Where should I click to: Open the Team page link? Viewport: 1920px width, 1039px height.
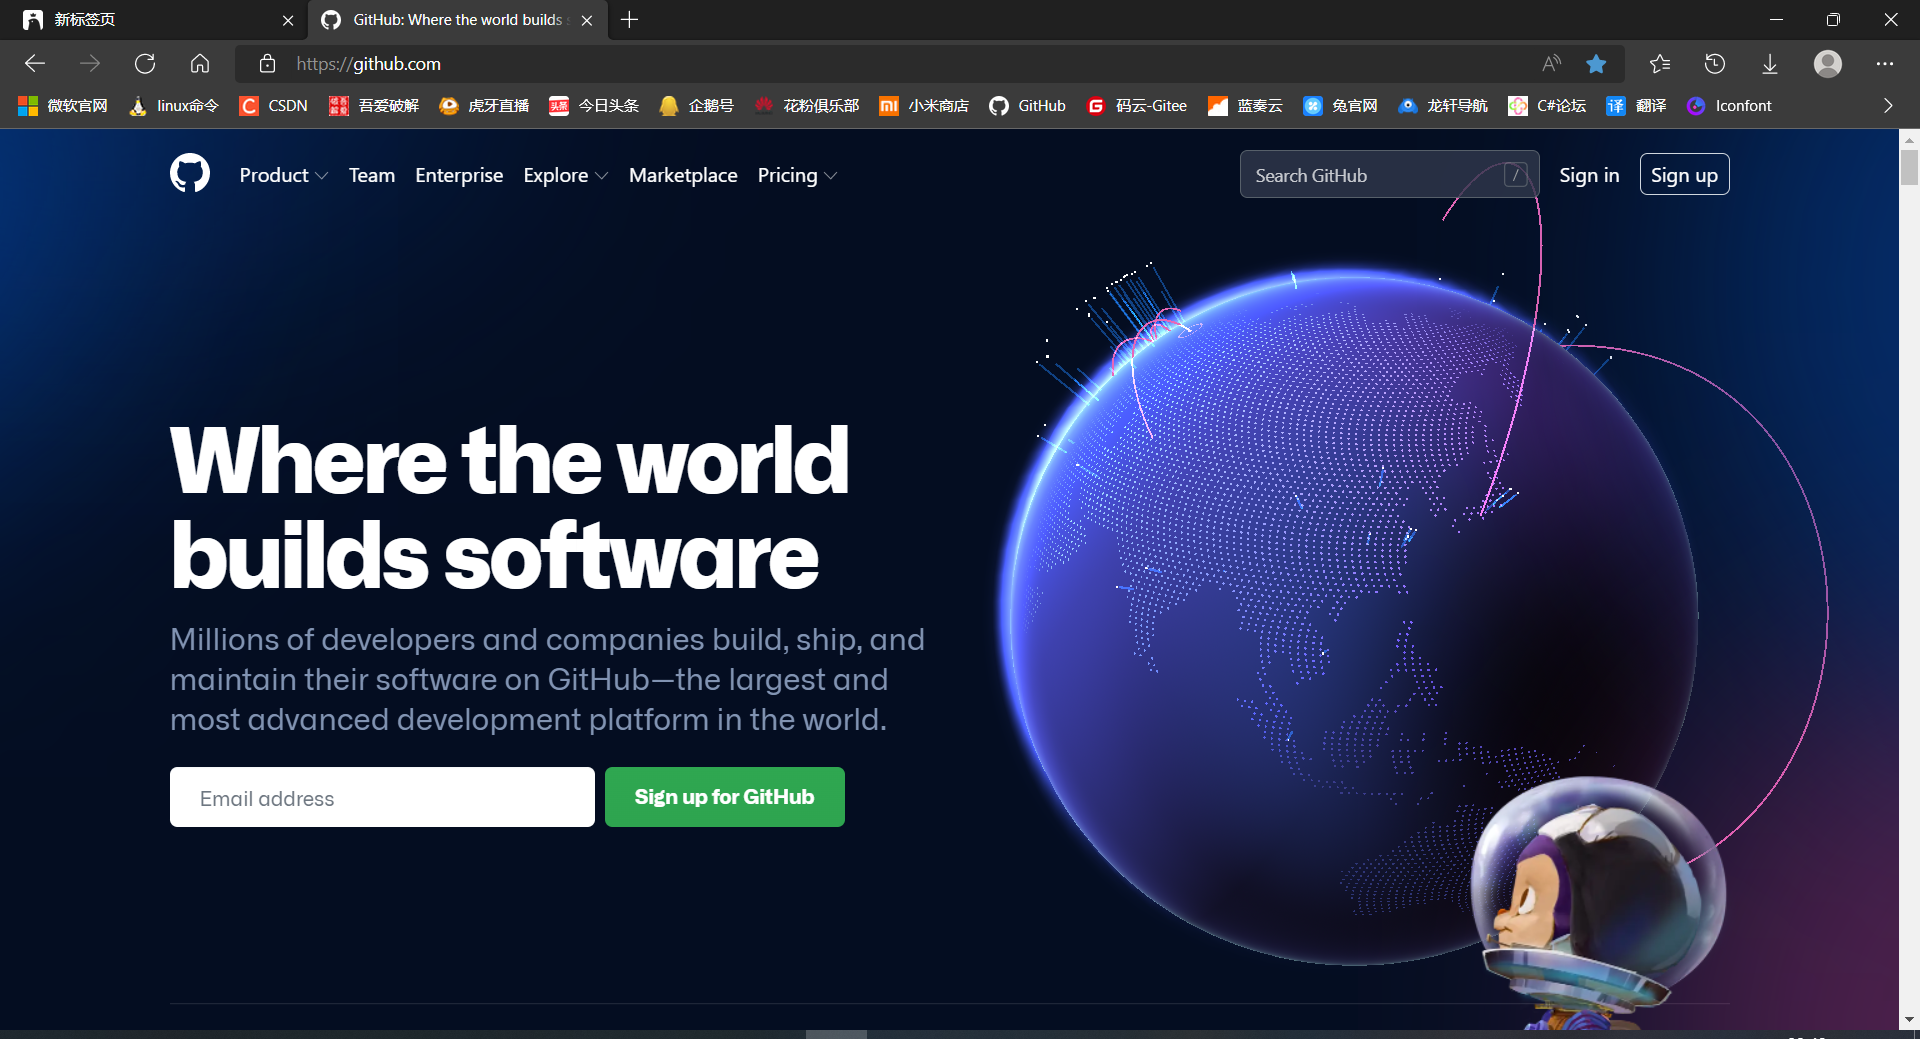tap(372, 175)
